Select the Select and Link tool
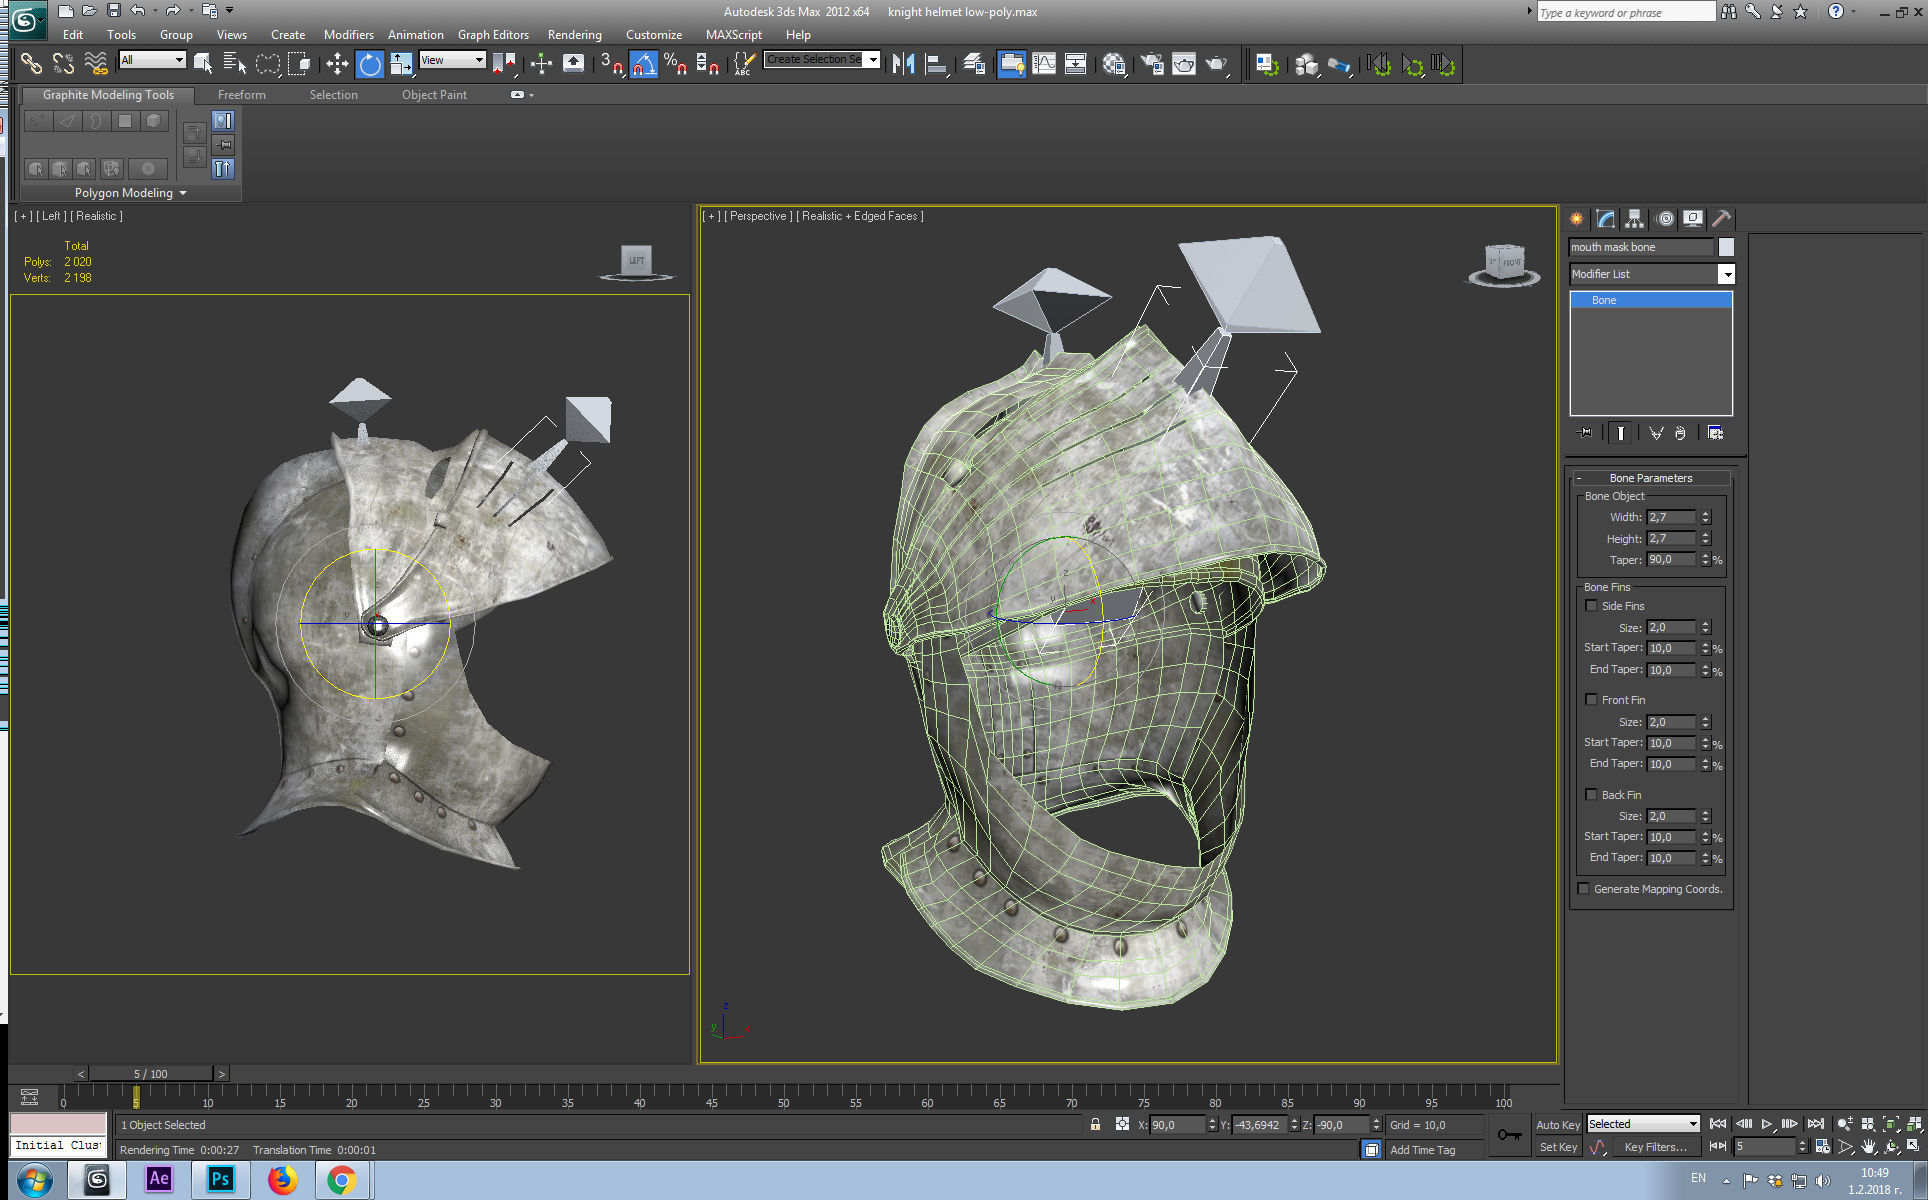The image size is (1928, 1200). click(31, 64)
